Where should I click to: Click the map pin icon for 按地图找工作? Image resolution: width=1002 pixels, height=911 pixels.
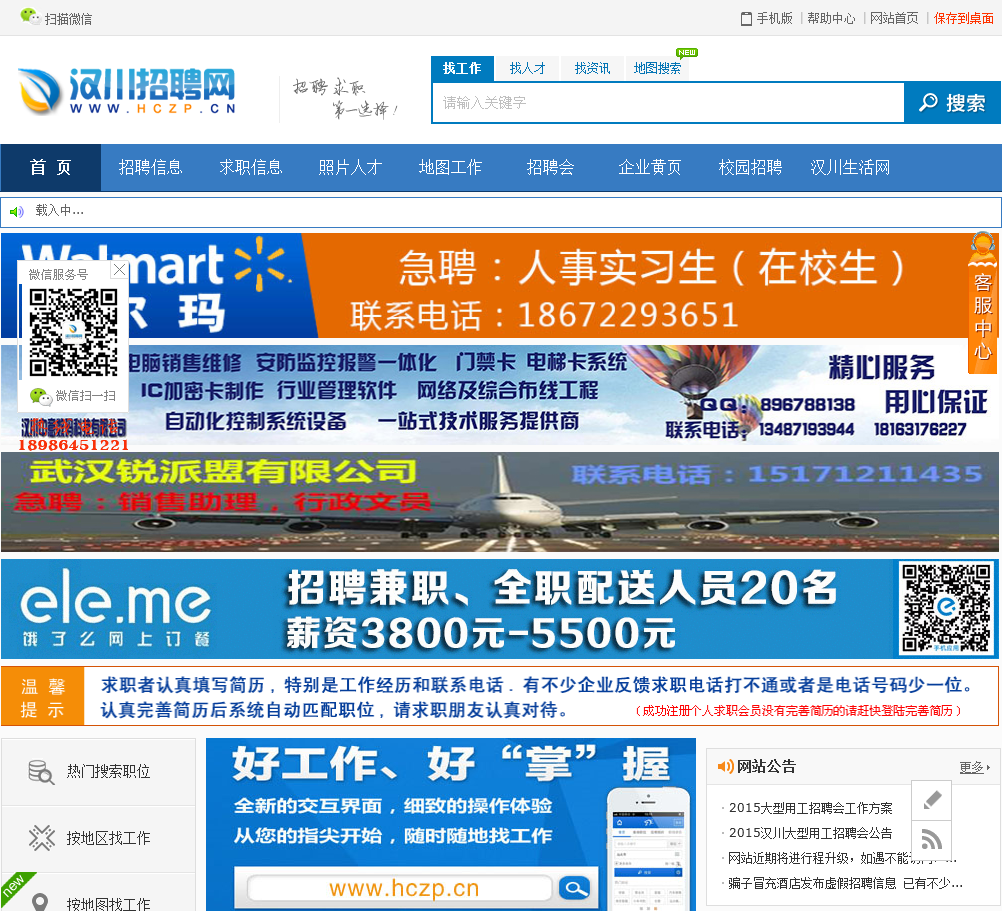point(40,902)
